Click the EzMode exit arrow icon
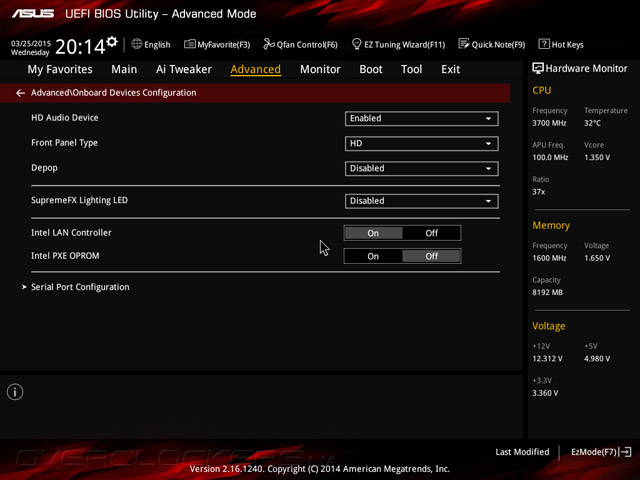The image size is (640, 480). pyautogui.click(x=626, y=452)
